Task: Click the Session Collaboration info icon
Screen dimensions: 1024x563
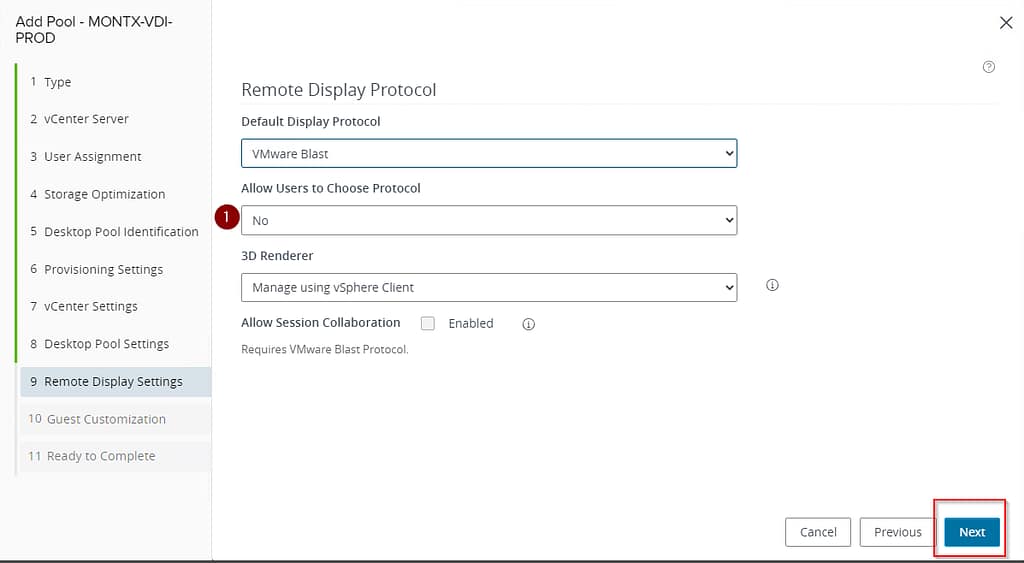Action: pos(529,324)
